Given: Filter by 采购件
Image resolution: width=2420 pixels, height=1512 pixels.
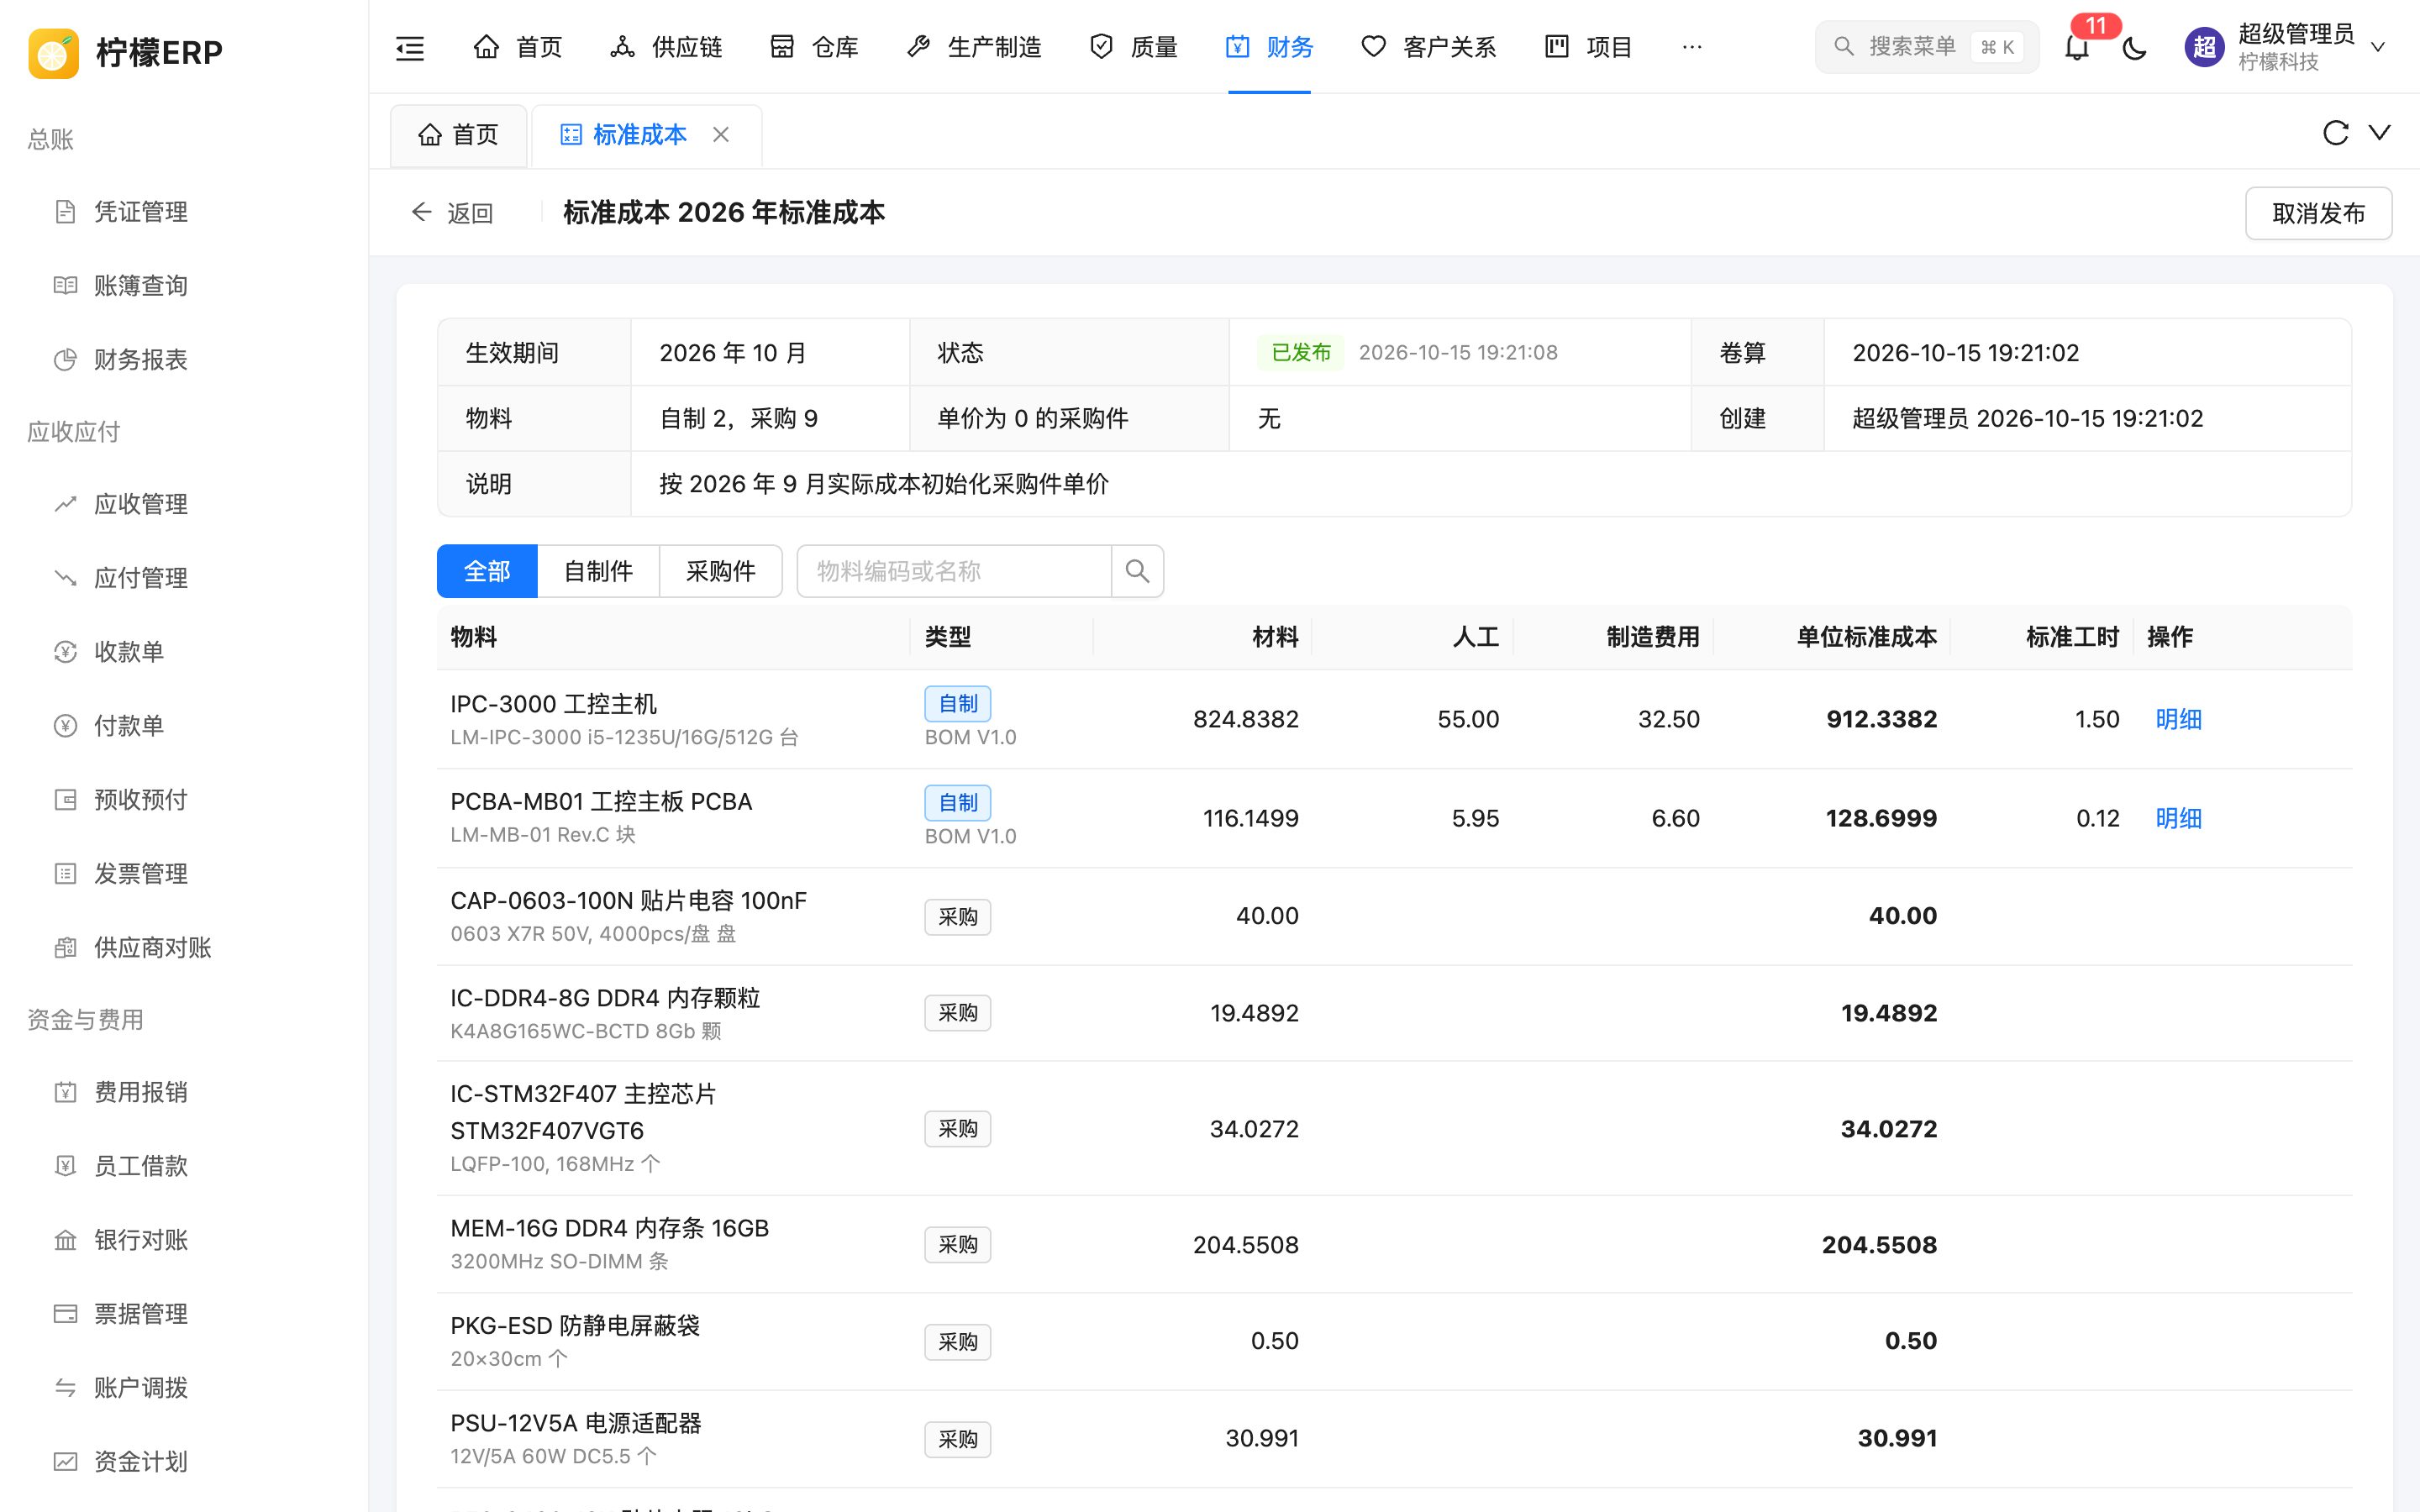Looking at the screenshot, I should point(720,571).
